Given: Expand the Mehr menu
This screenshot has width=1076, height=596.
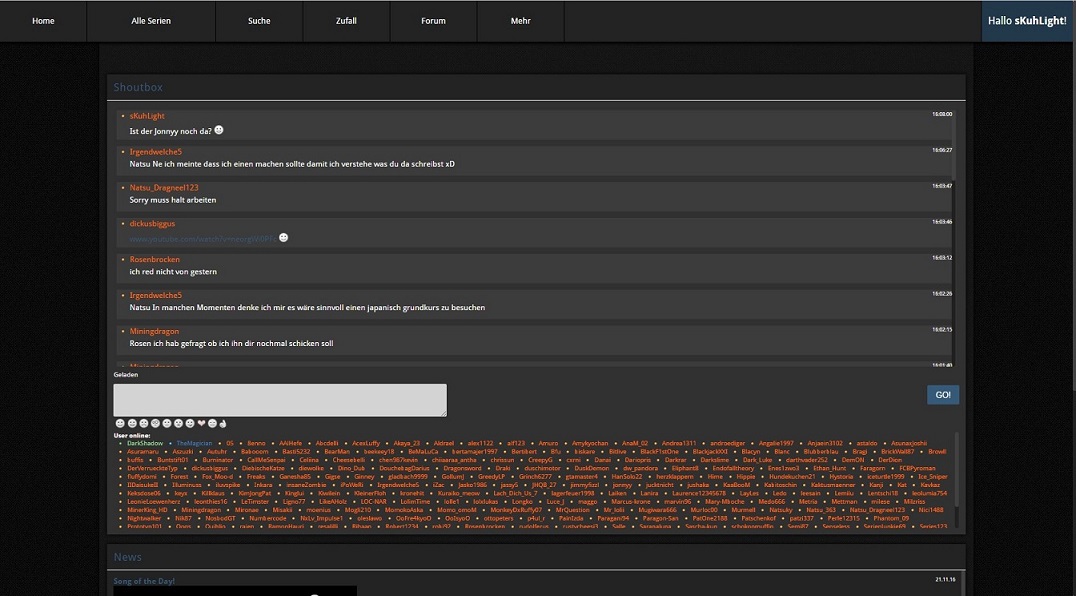Looking at the screenshot, I should click(520, 21).
